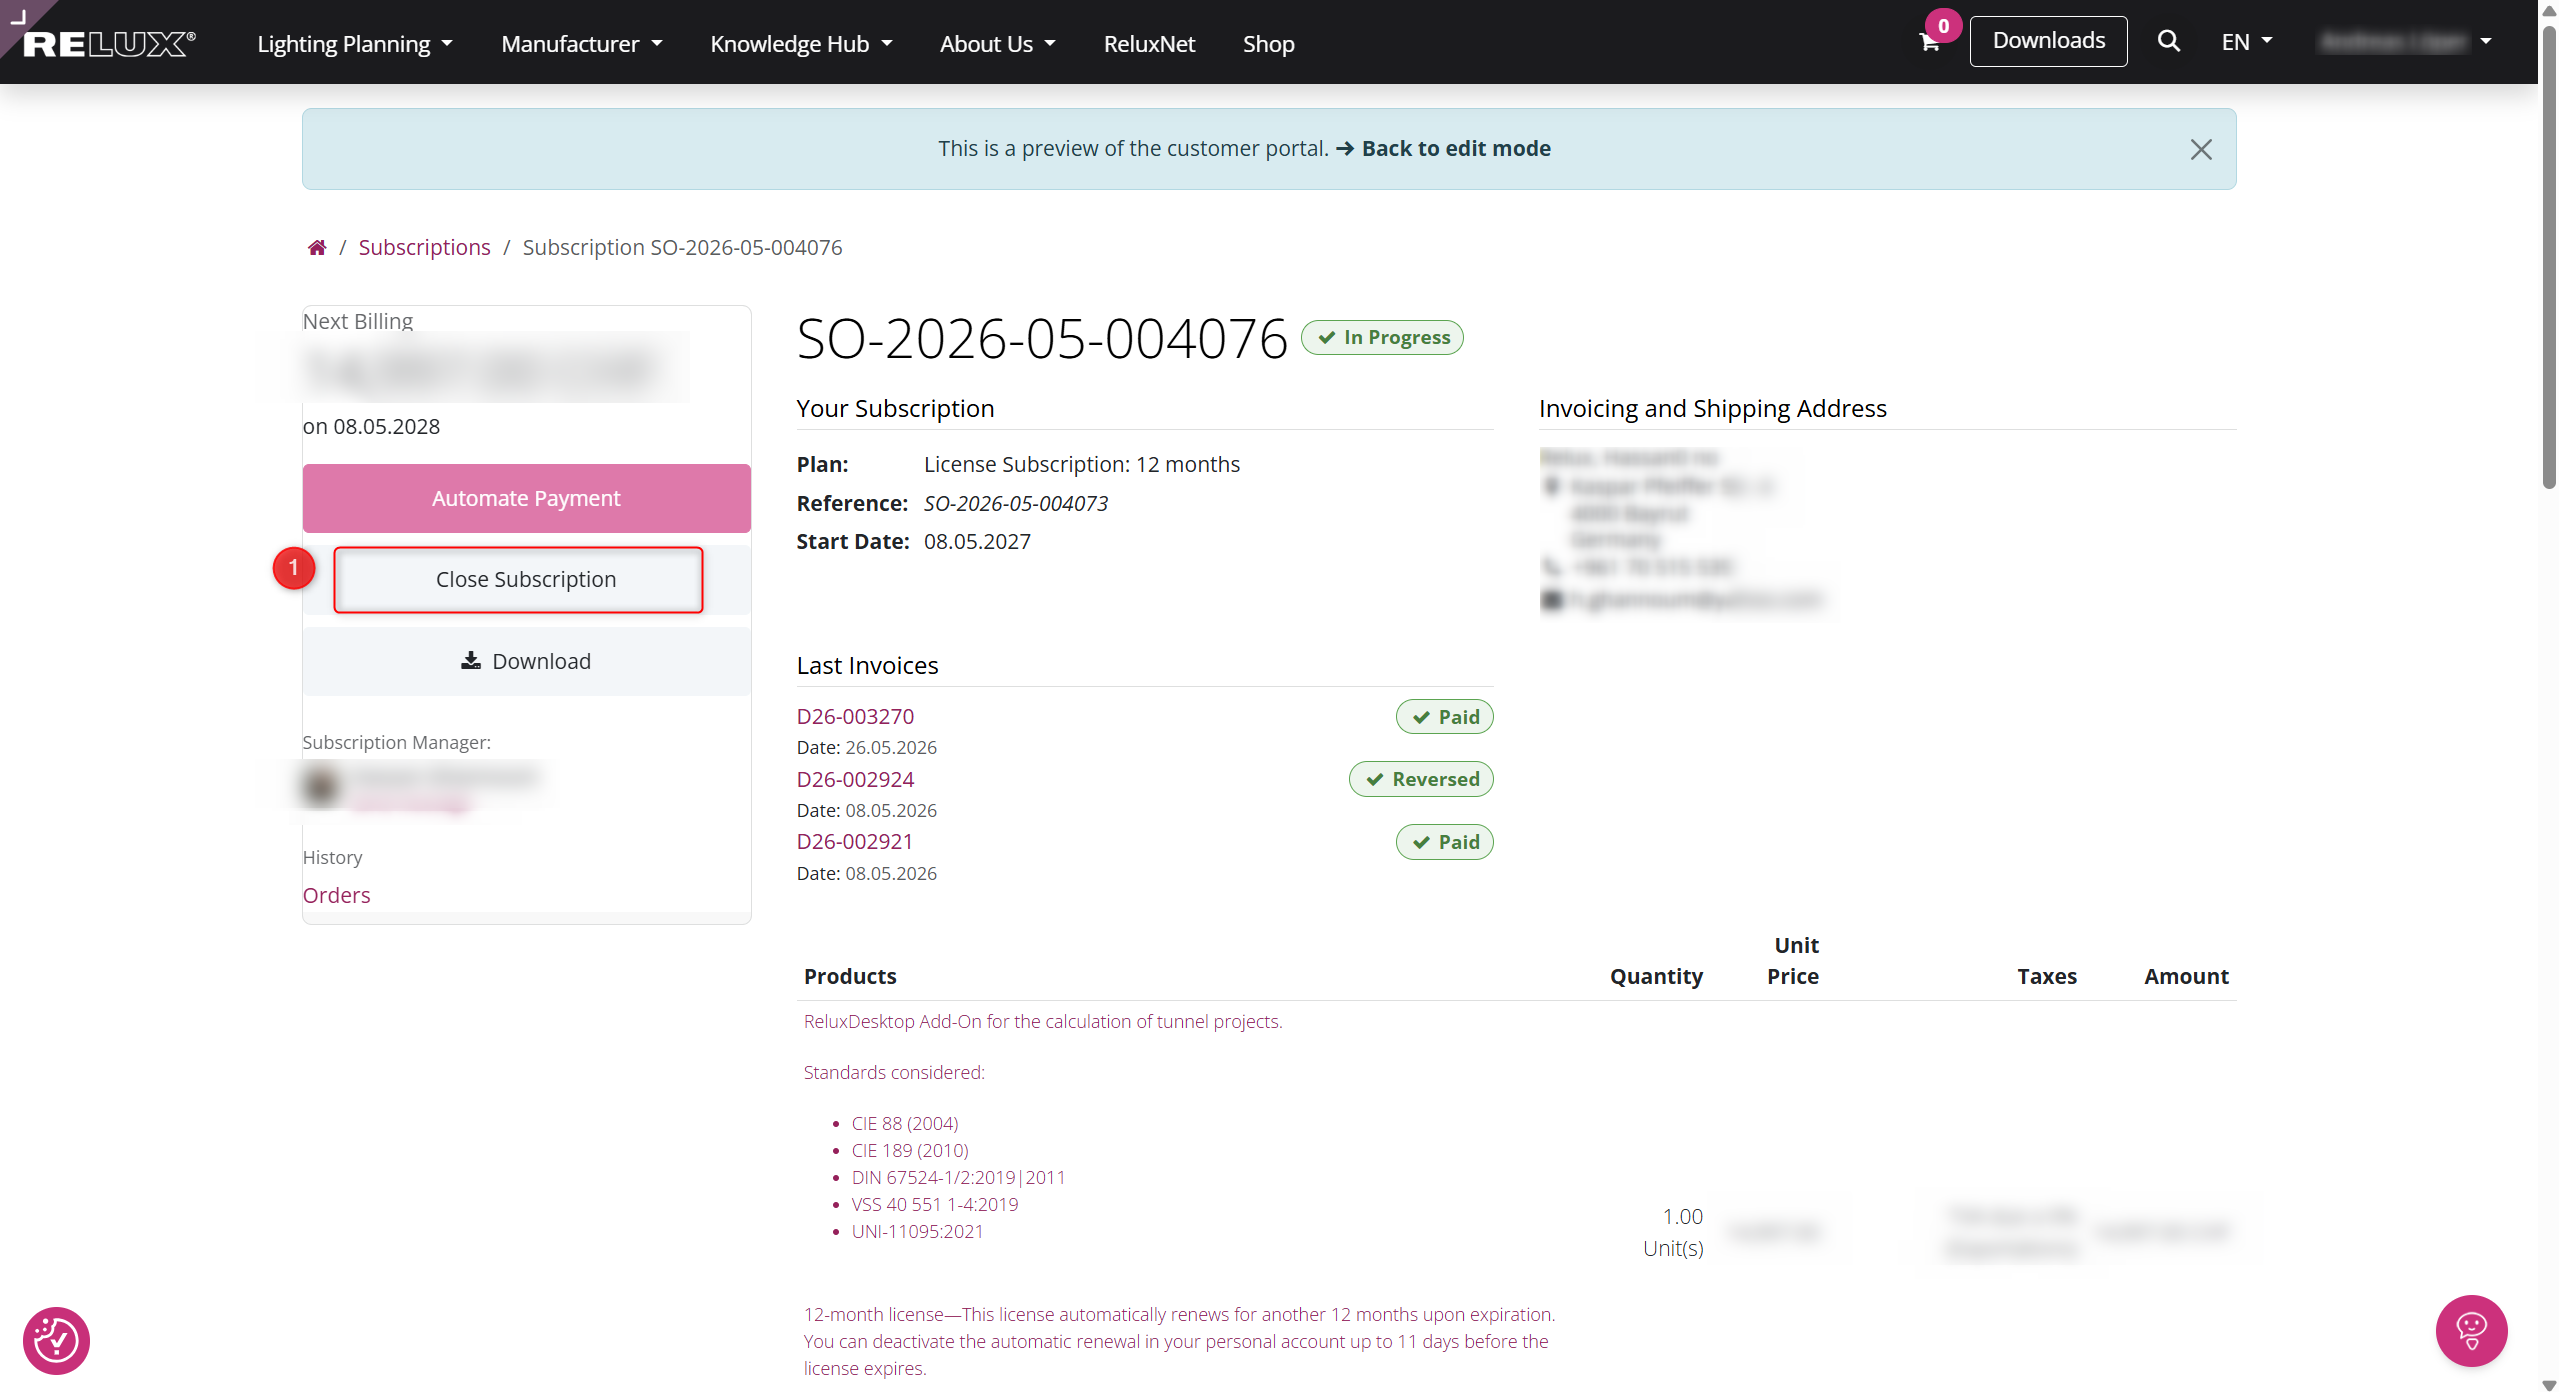This screenshot has width=2559, height=1392.
Task: Click 'CIE 189 (2010)' list item
Action: tap(910, 1150)
